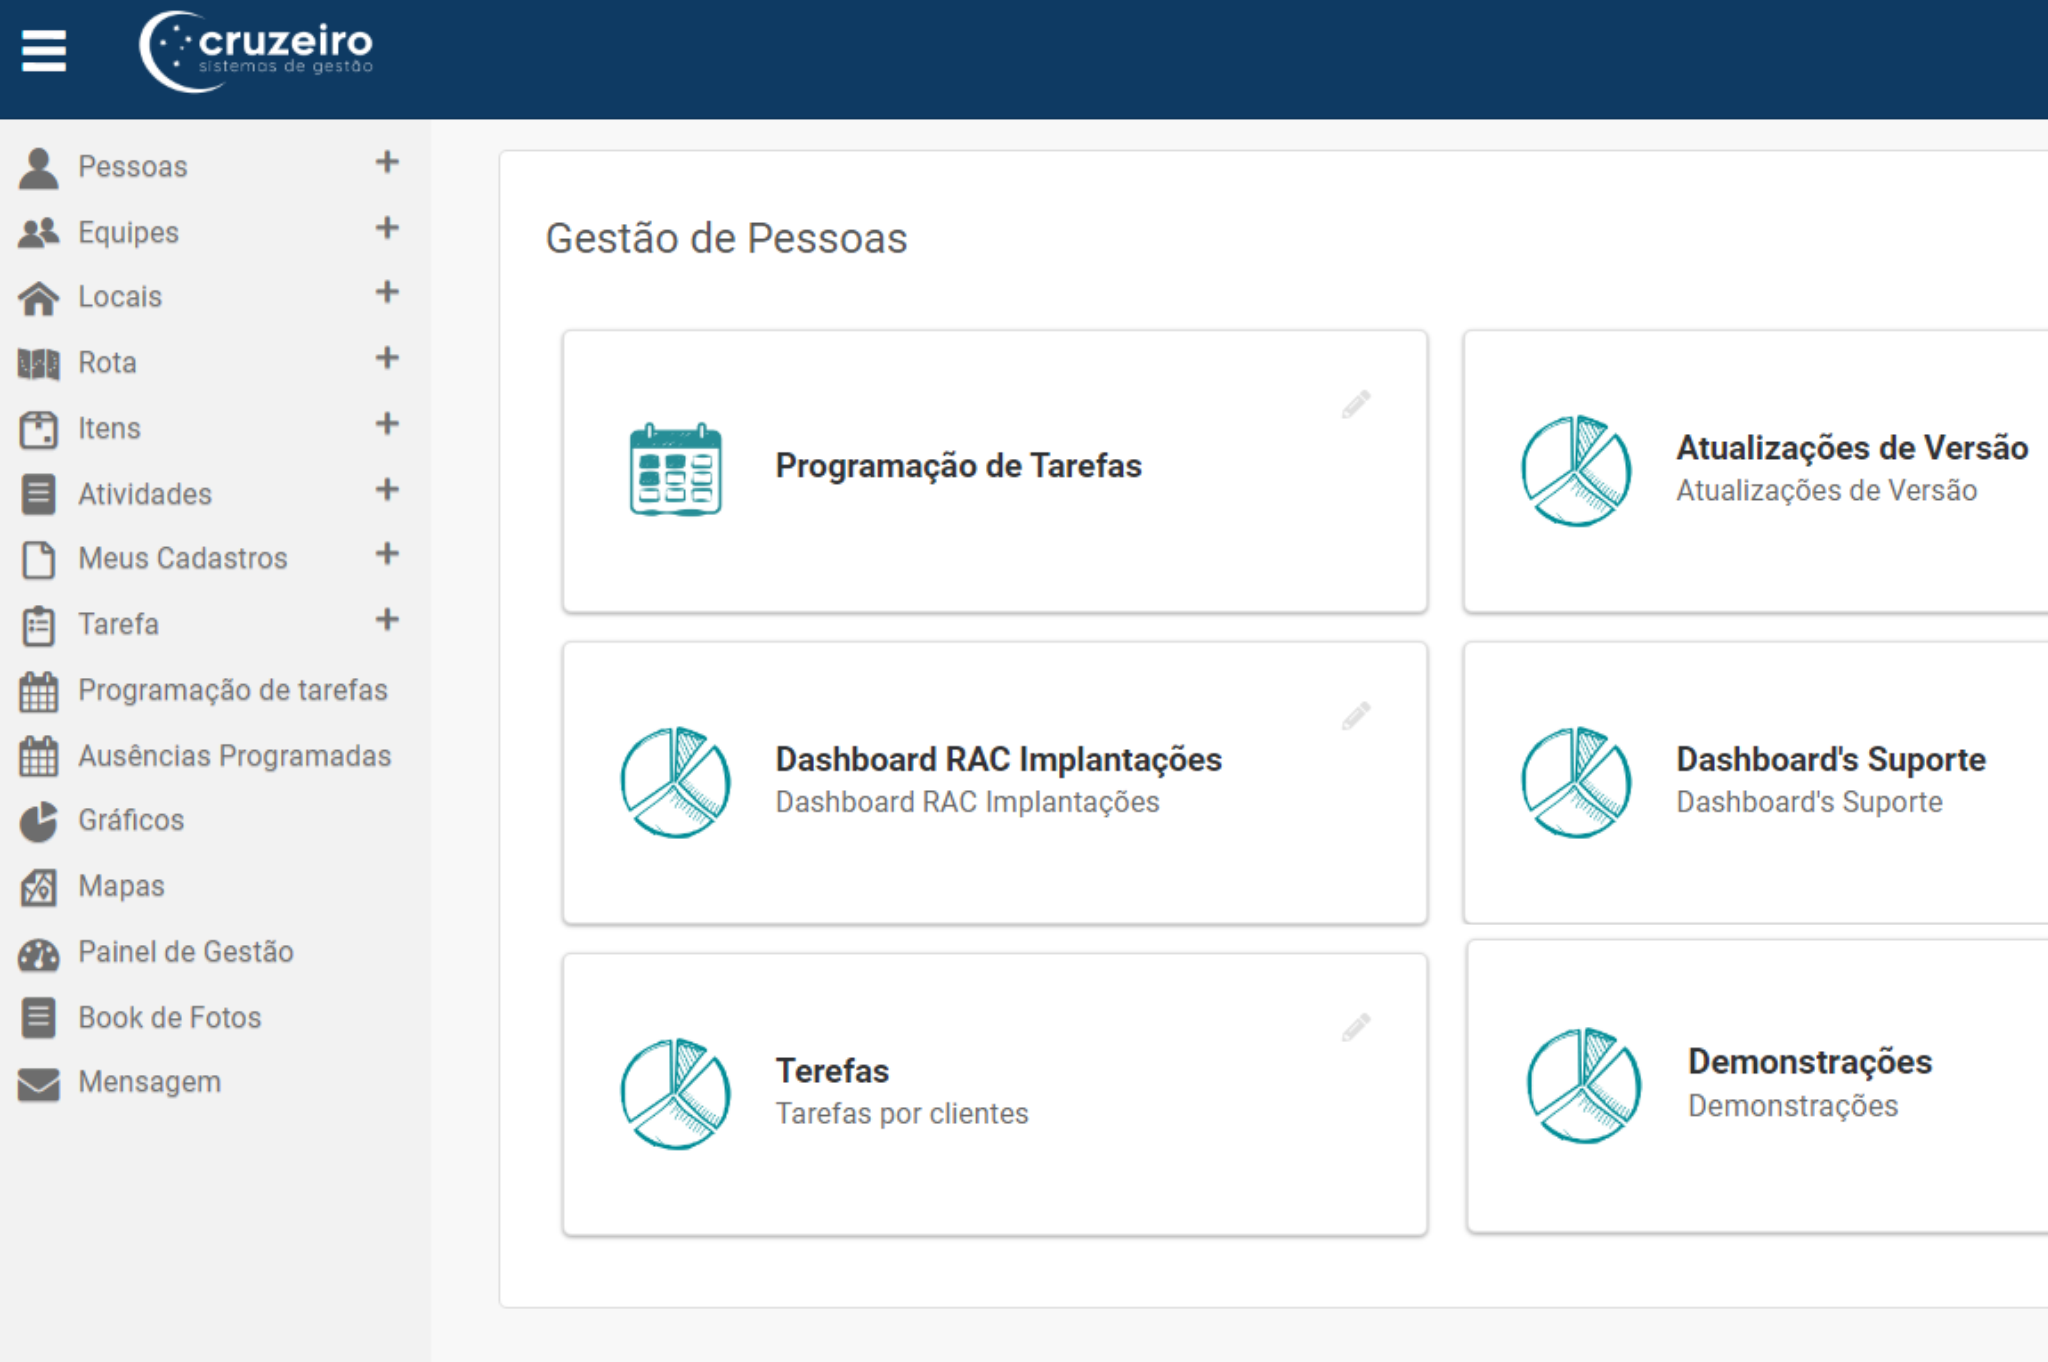This screenshot has width=2048, height=1362.
Task: Click pencil edit icon on Programação de Tarefas card
Action: pyautogui.click(x=1355, y=405)
